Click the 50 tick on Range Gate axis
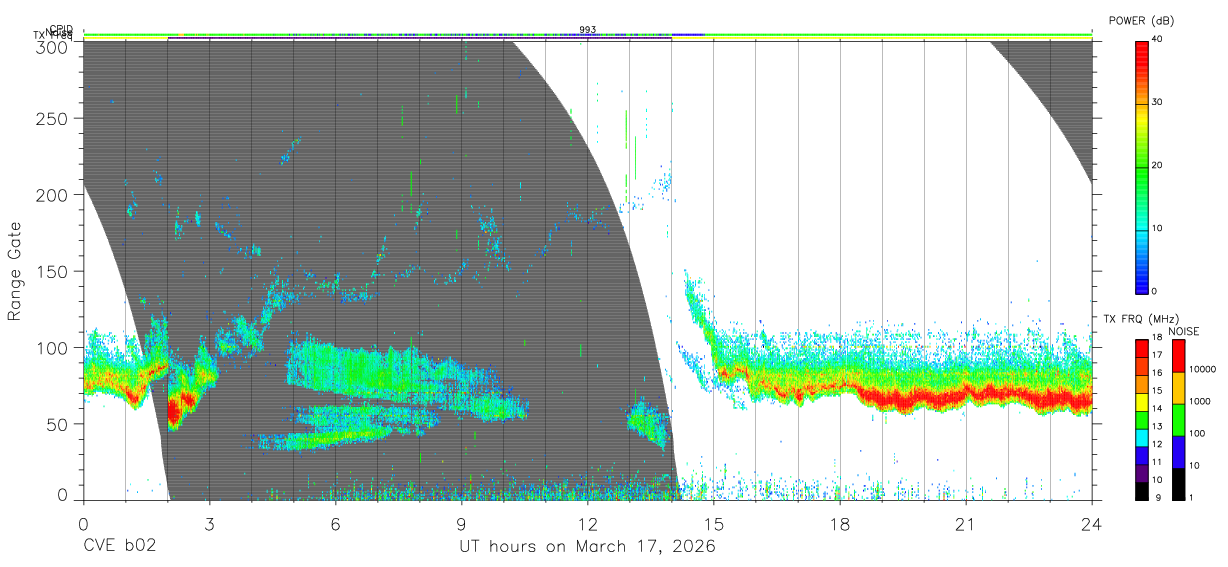 click(x=58, y=423)
